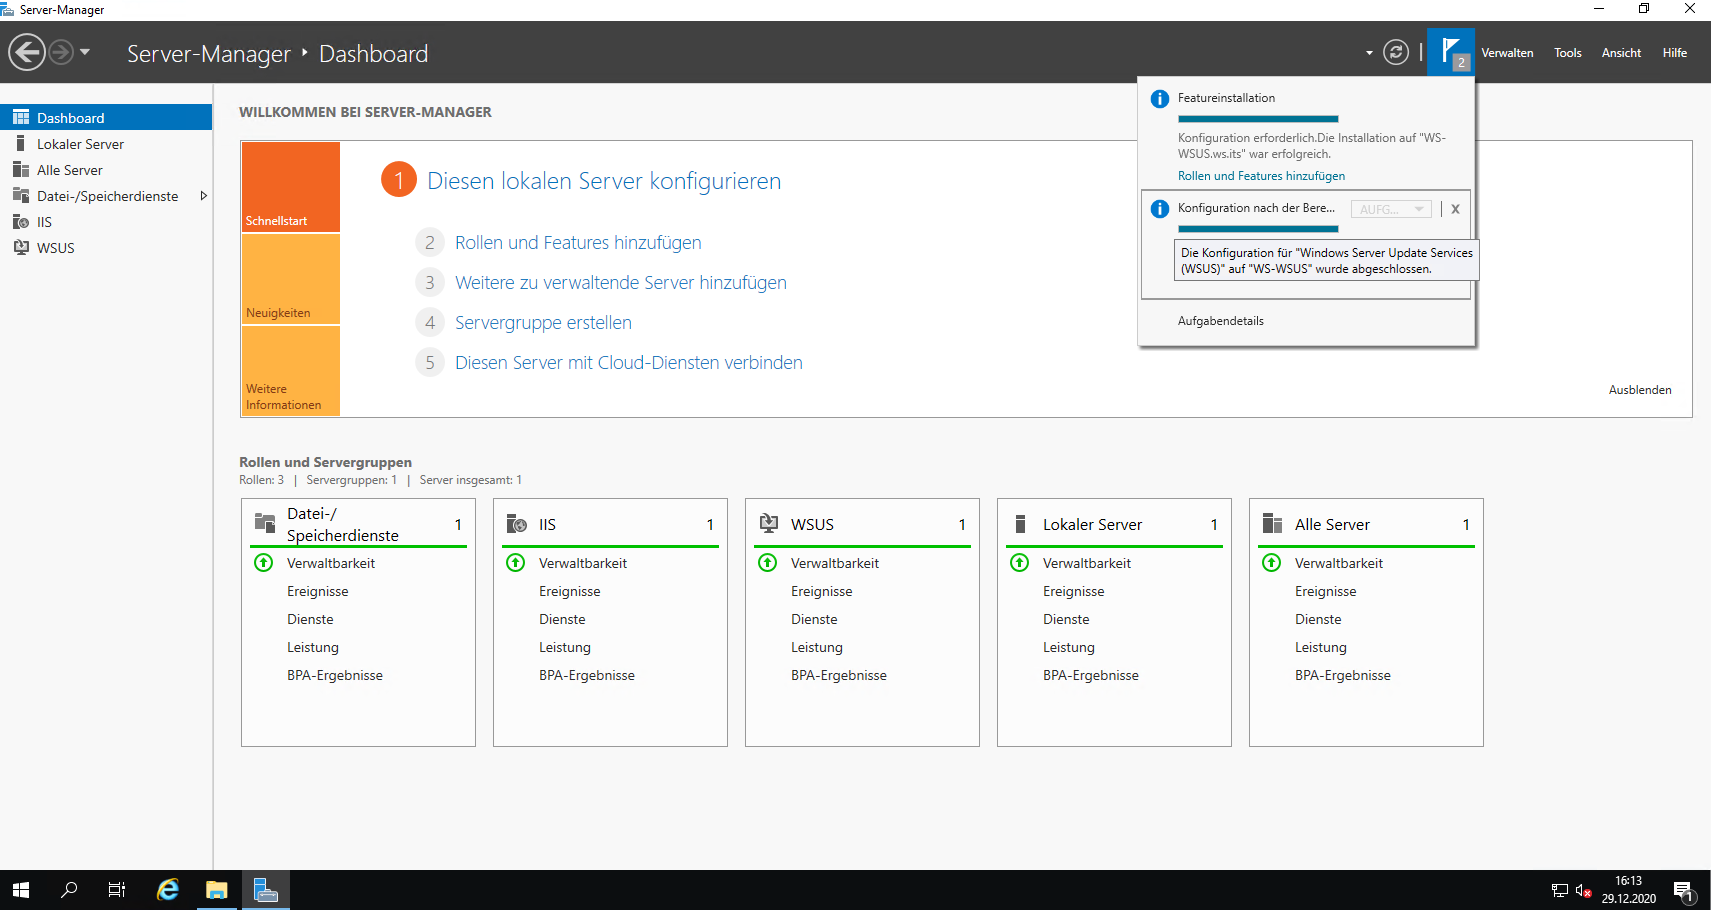Click the notifications flag icon
Viewport: 1711px width, 910px height.
pos(1451,51)
